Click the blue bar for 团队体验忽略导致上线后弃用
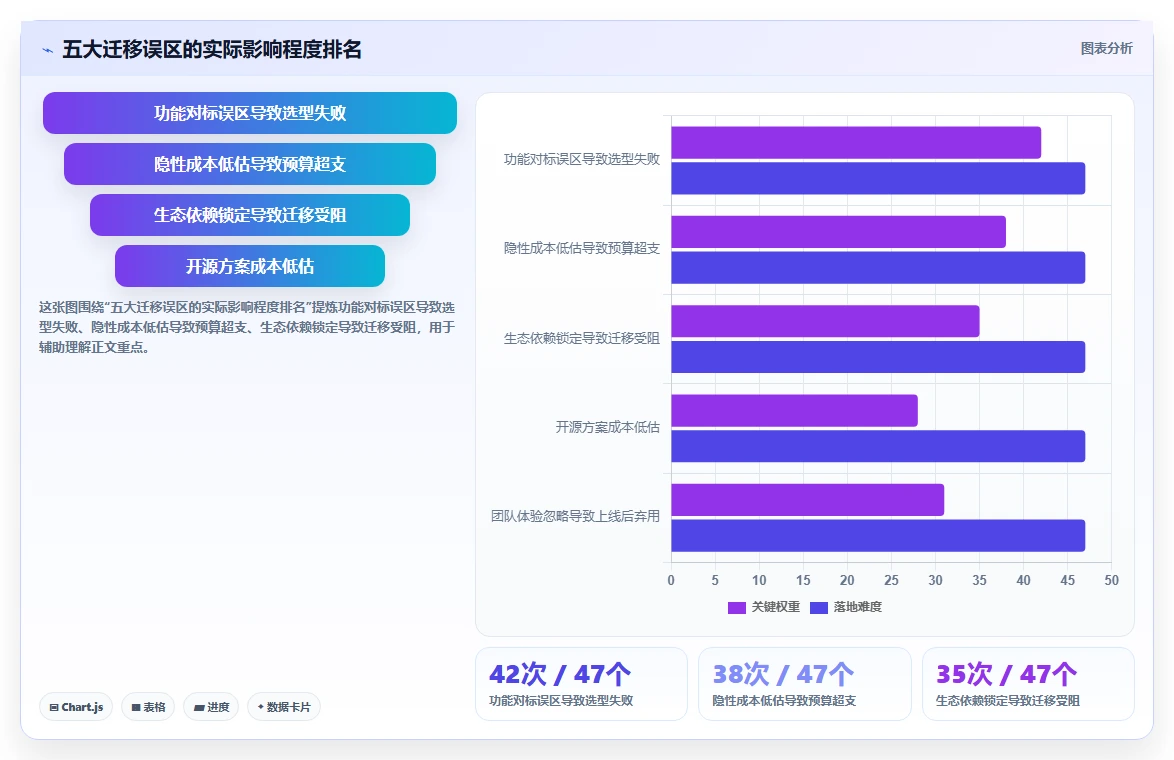Viewport: 1174px width, 760px height. click(x=878, y=535)
